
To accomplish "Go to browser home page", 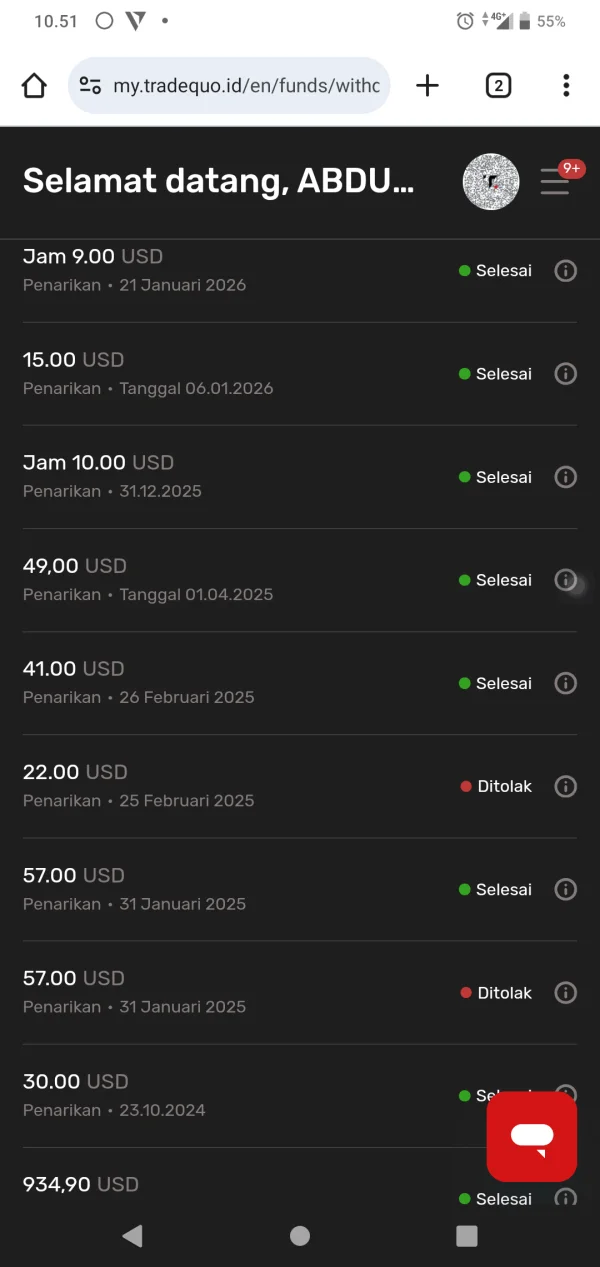I will click(x=34, y=86).
